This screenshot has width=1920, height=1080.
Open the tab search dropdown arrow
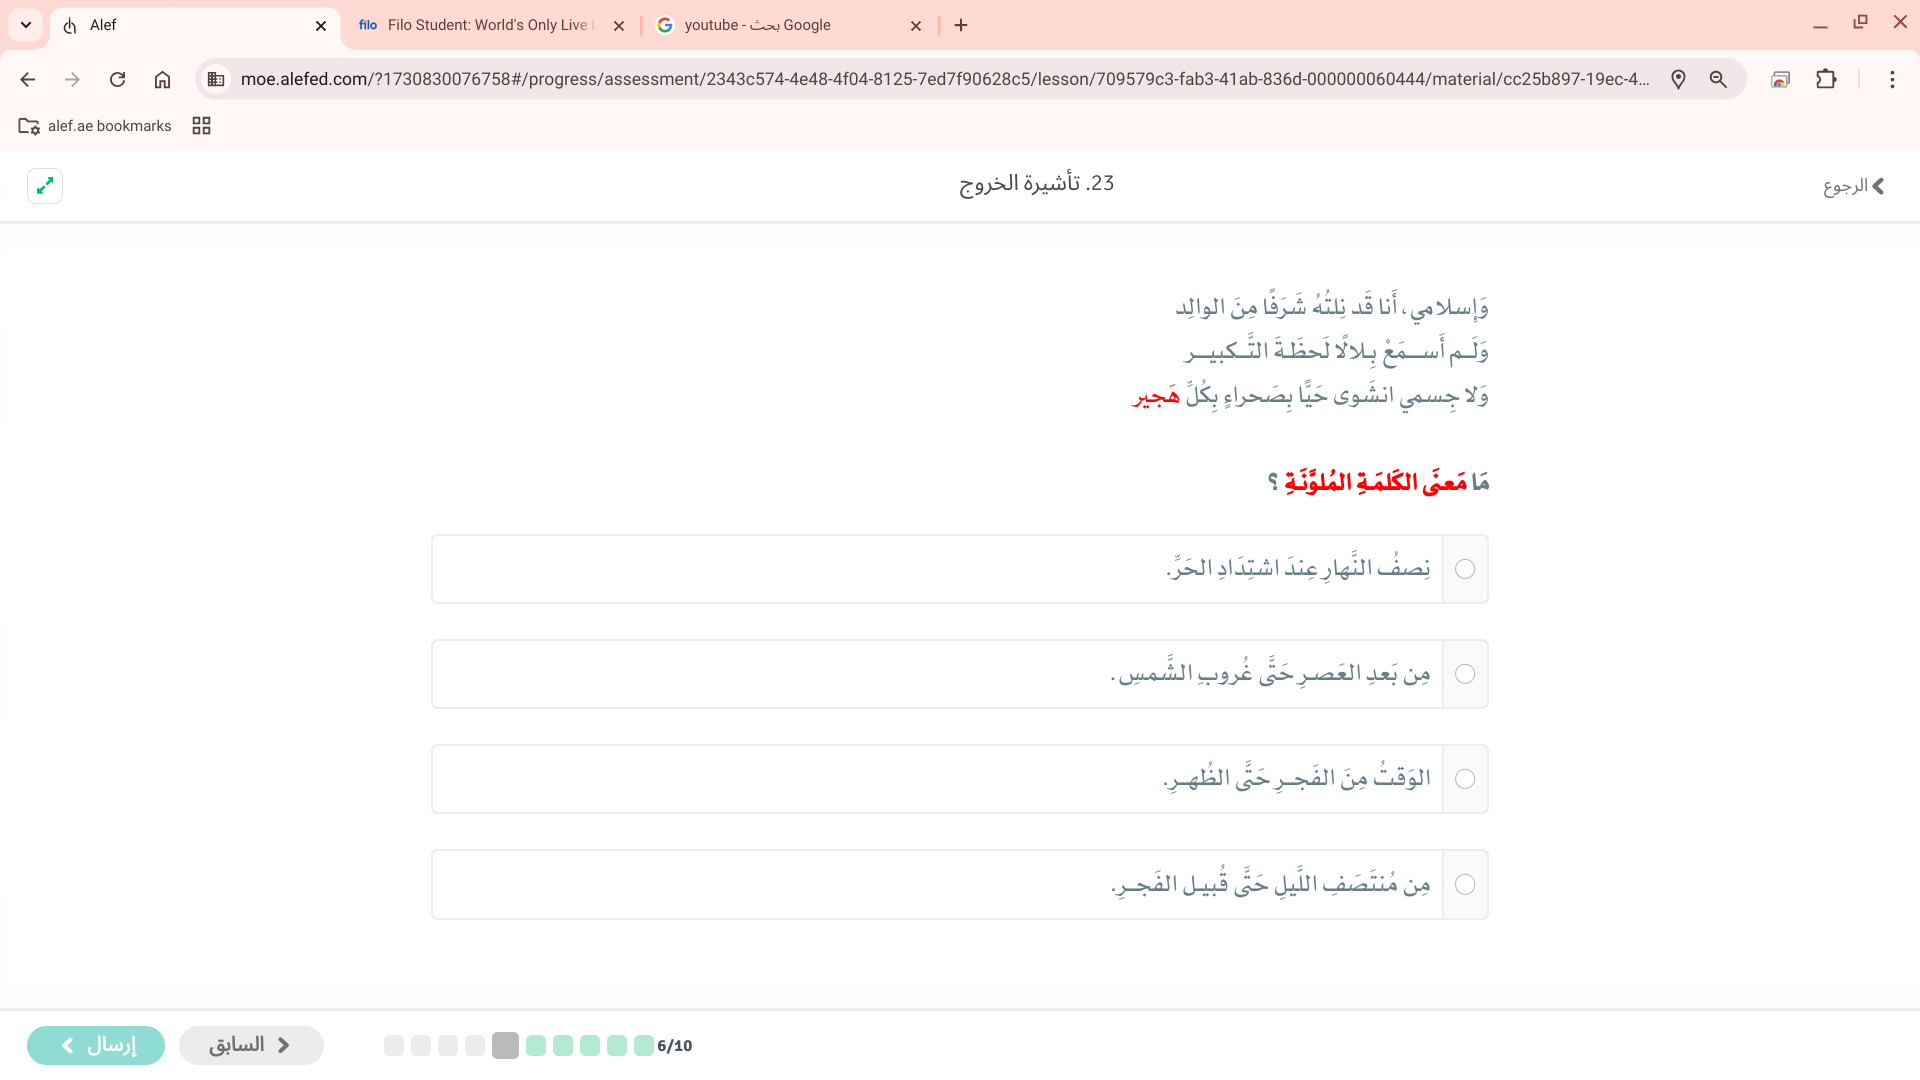[x=26, y=25]
